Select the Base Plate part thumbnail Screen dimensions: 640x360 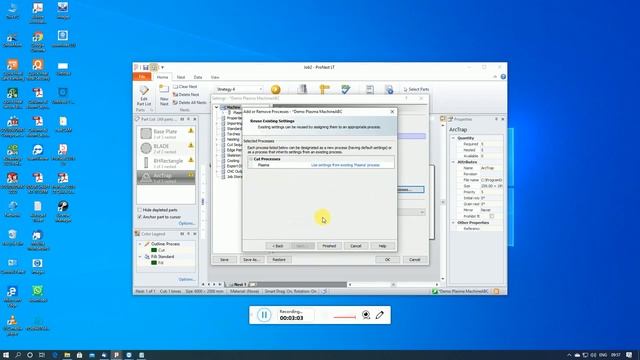click(x=146, y=133)
